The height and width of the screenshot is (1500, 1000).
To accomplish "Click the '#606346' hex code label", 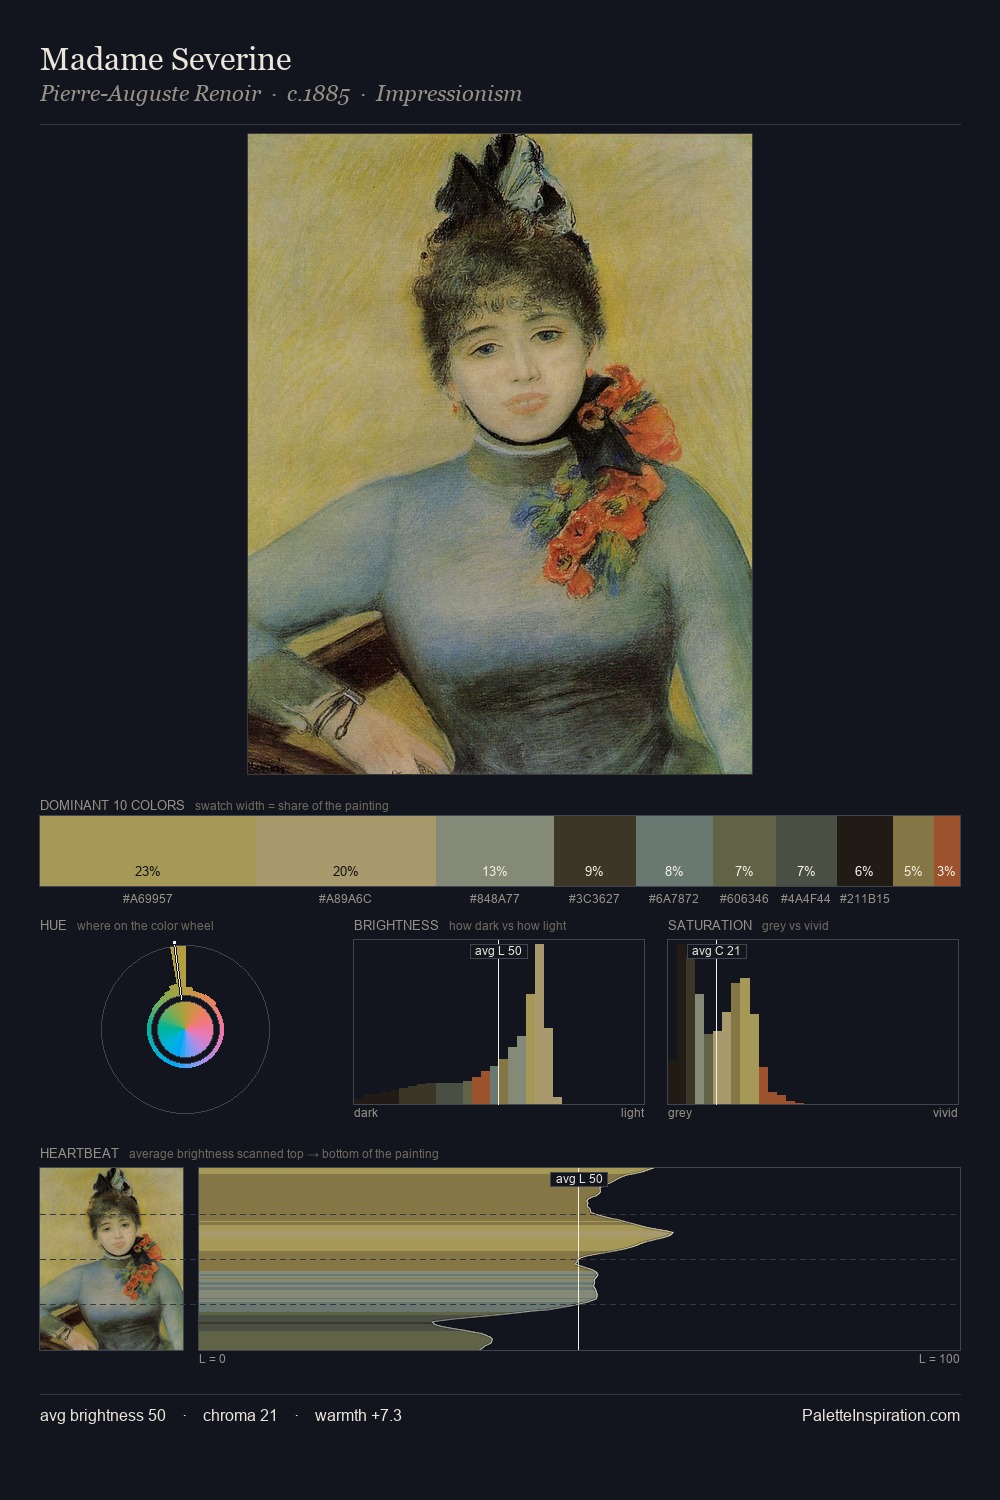I will pos(744,899).
